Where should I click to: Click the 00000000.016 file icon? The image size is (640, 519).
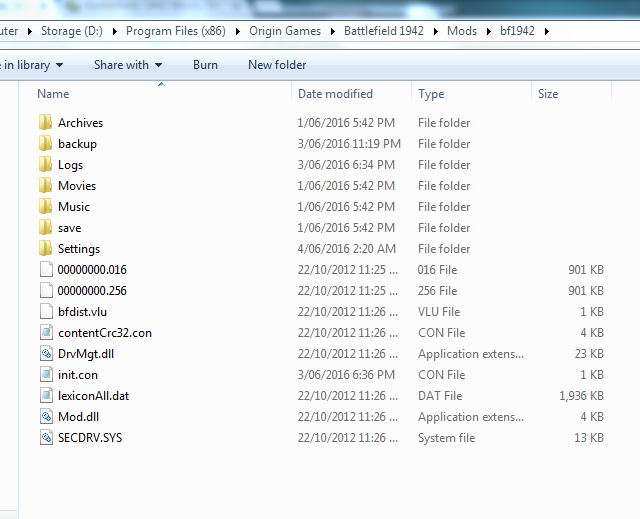tap(46, 269)
